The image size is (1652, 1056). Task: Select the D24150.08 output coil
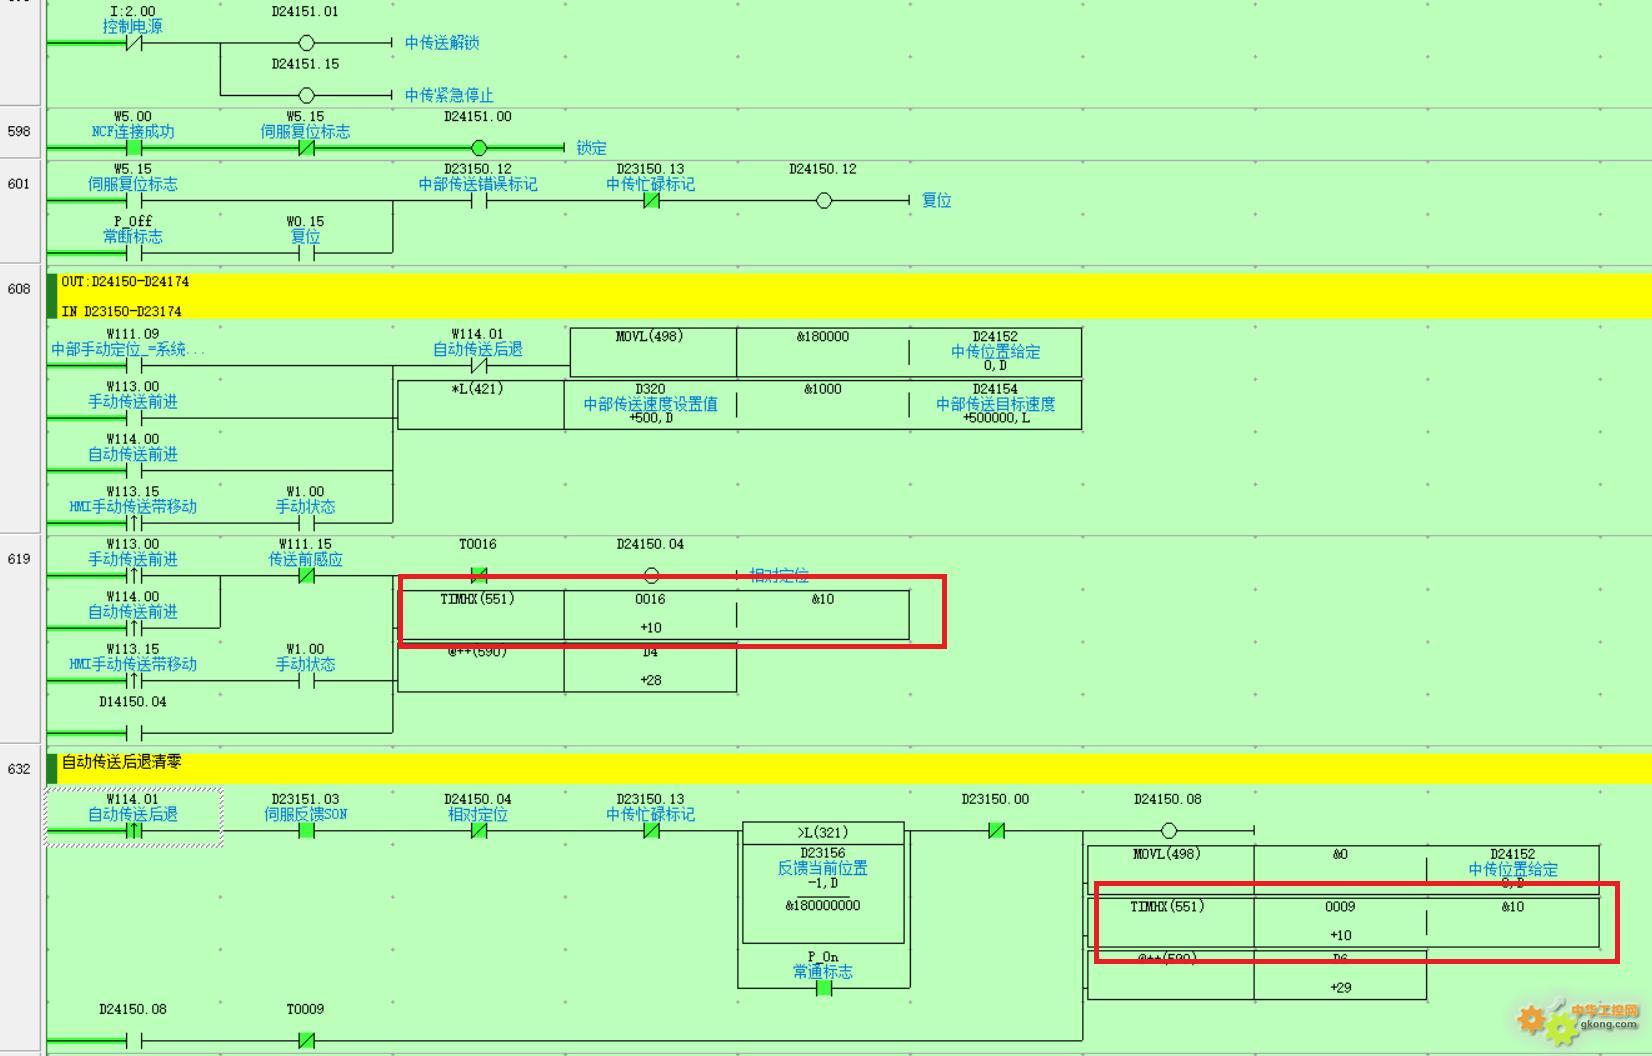pyautogui.click(x=1169, y=830)
